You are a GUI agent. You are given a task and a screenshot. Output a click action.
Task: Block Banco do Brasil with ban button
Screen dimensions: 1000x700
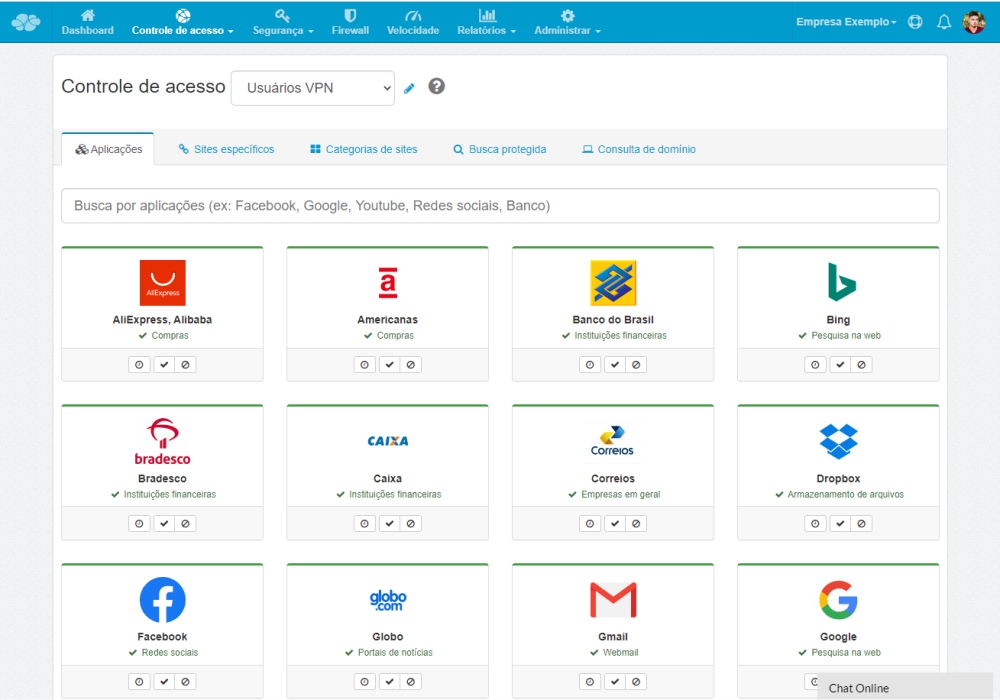[636, 365]
